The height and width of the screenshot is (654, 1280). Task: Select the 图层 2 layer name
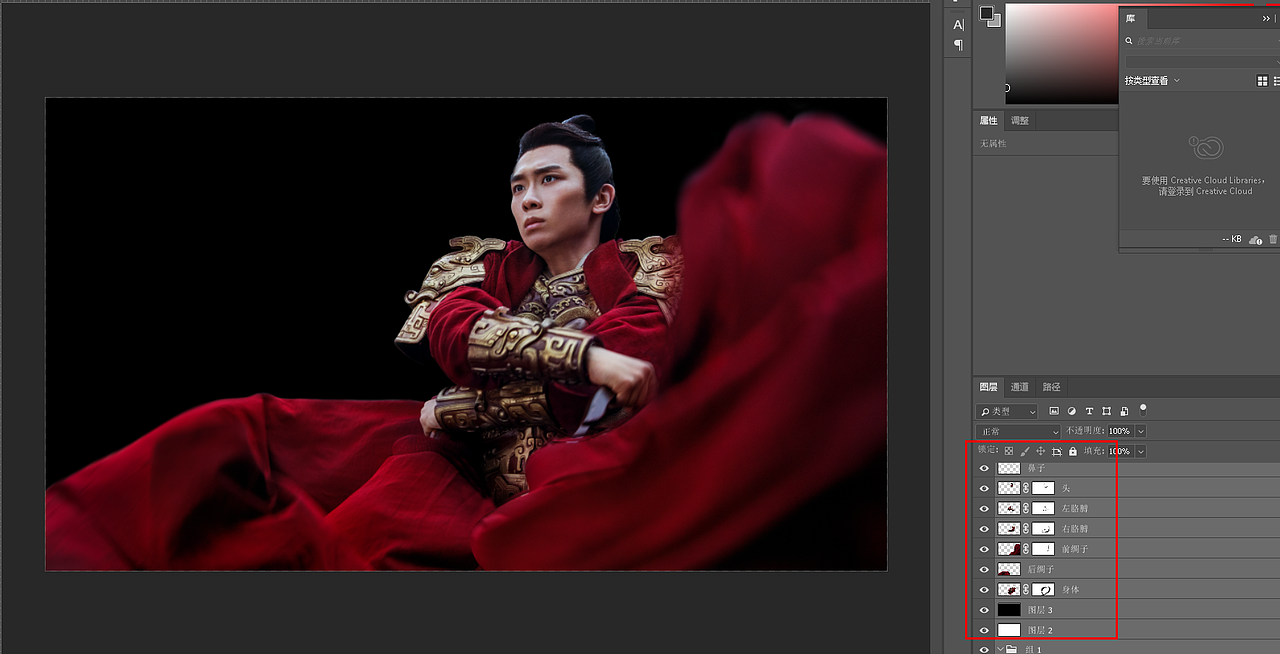pyautogui.click(x=1040, y=630)
